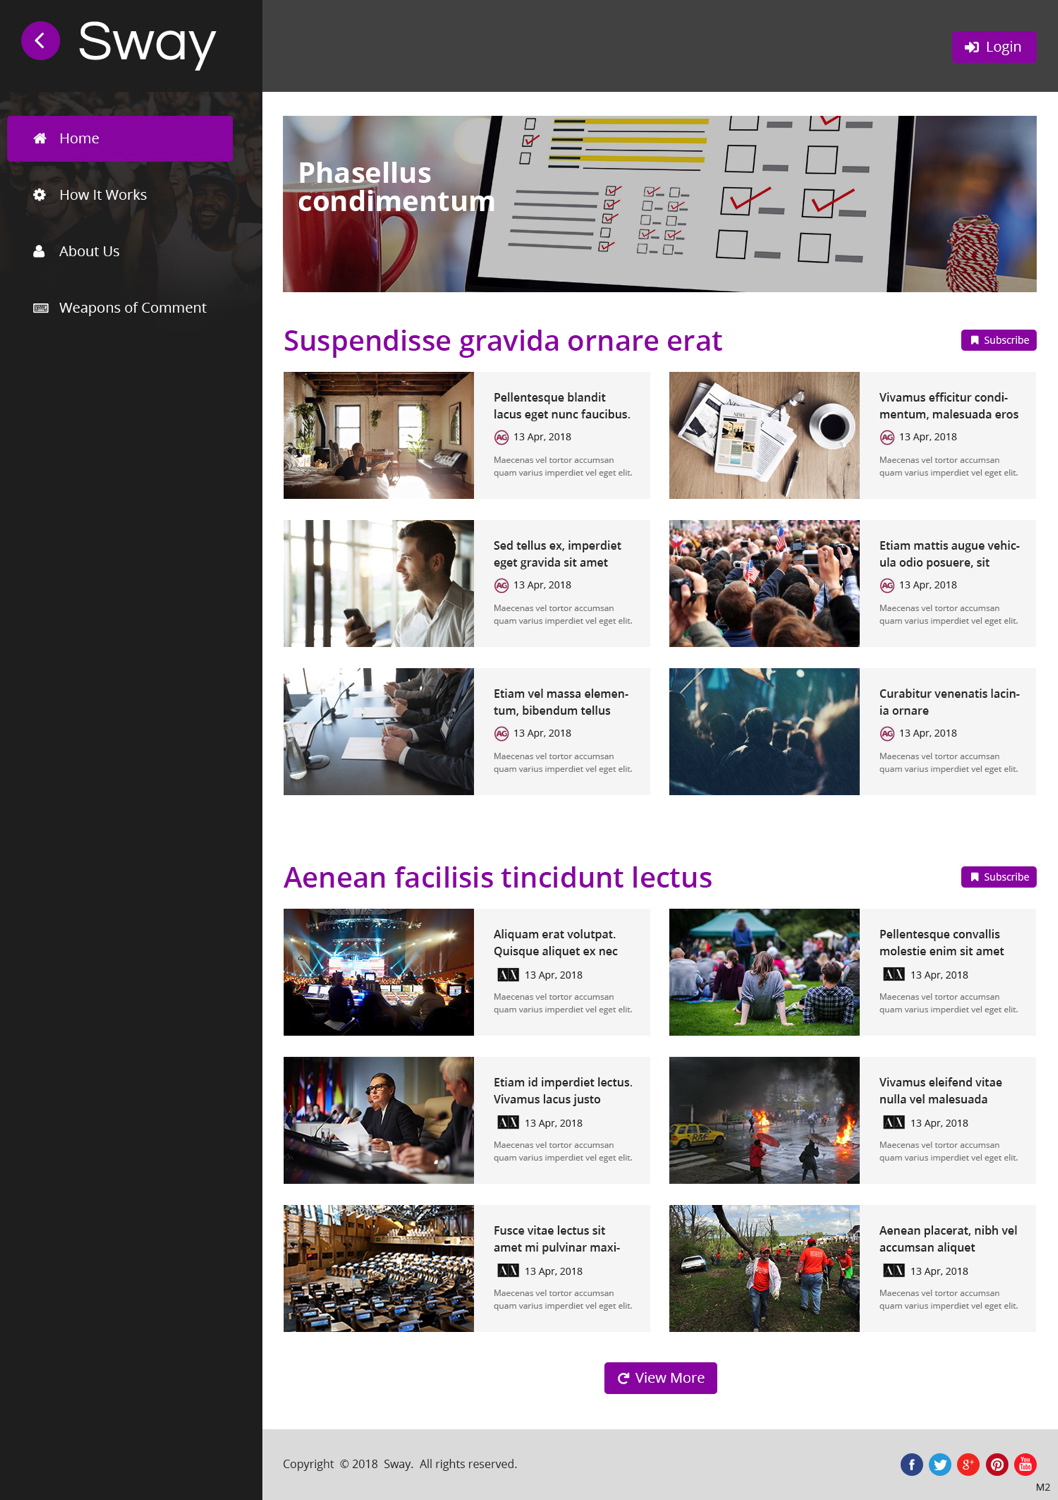Open Twitter social icon in footer
This screenshot has height=1500, width=1058.
coord(940,1464)
